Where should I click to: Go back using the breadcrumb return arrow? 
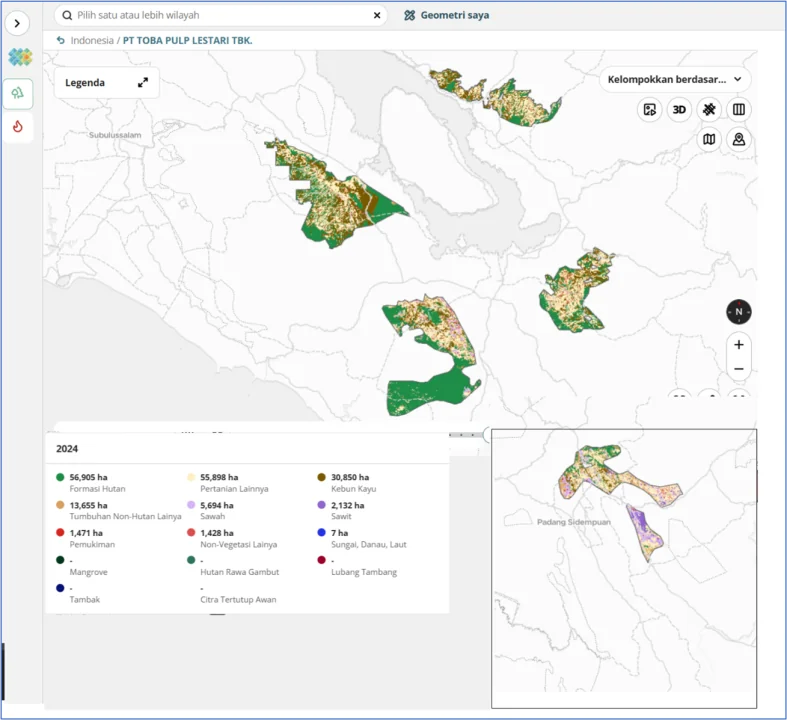[x=61, y=40]
